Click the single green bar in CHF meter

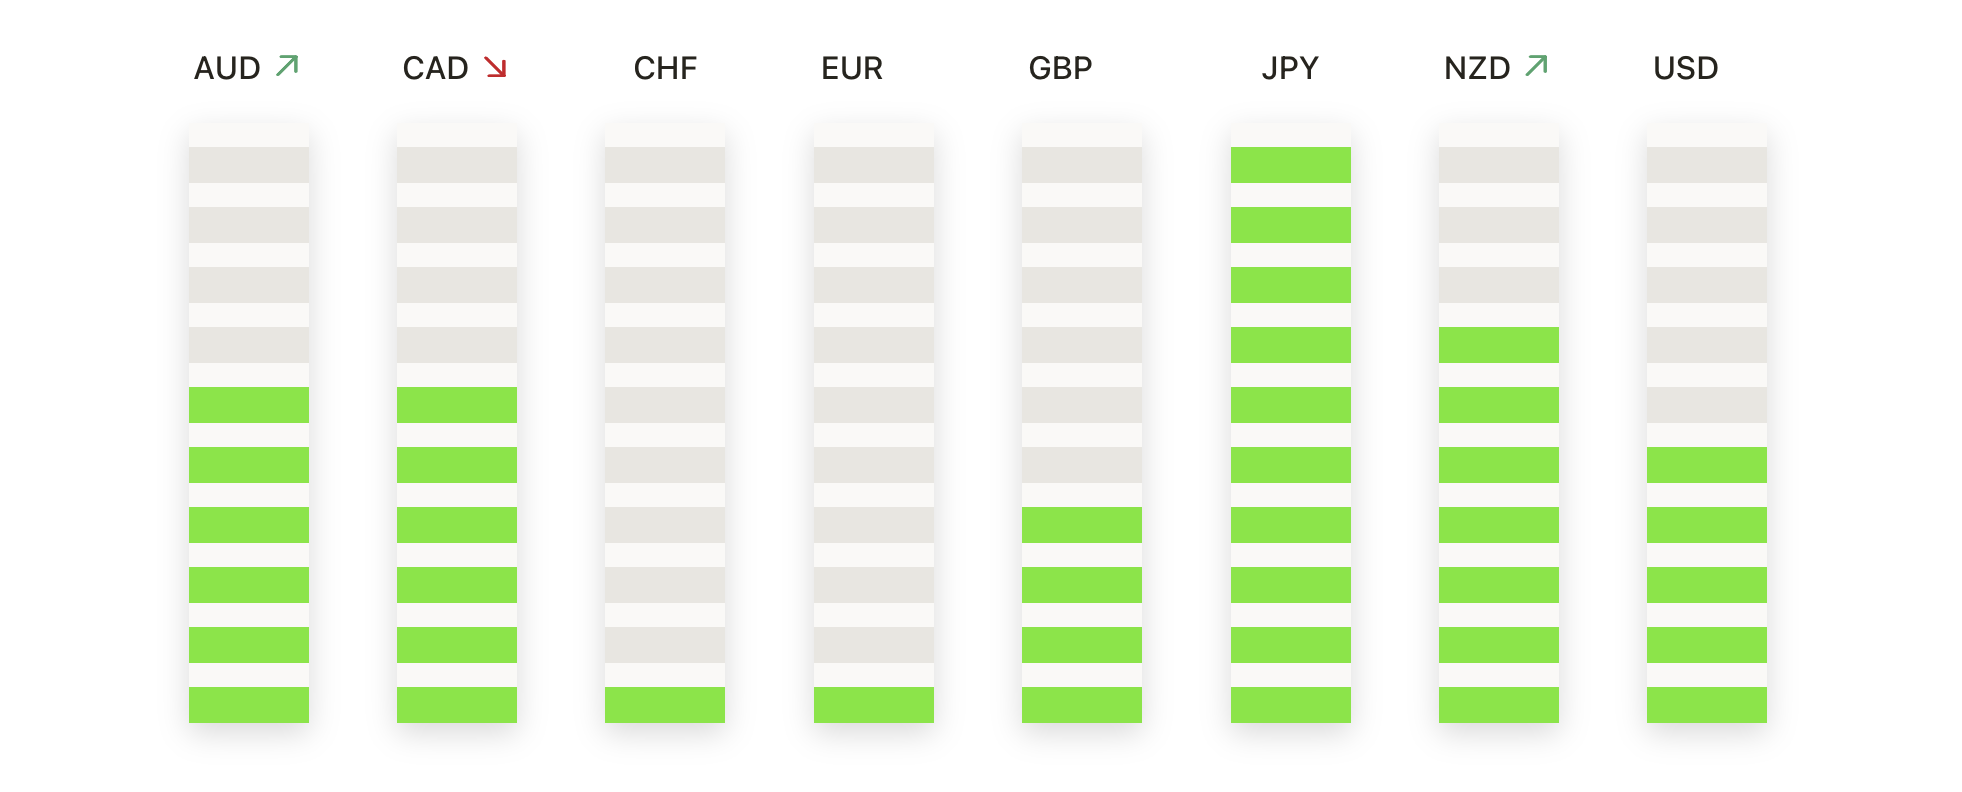tap(665, 705)
